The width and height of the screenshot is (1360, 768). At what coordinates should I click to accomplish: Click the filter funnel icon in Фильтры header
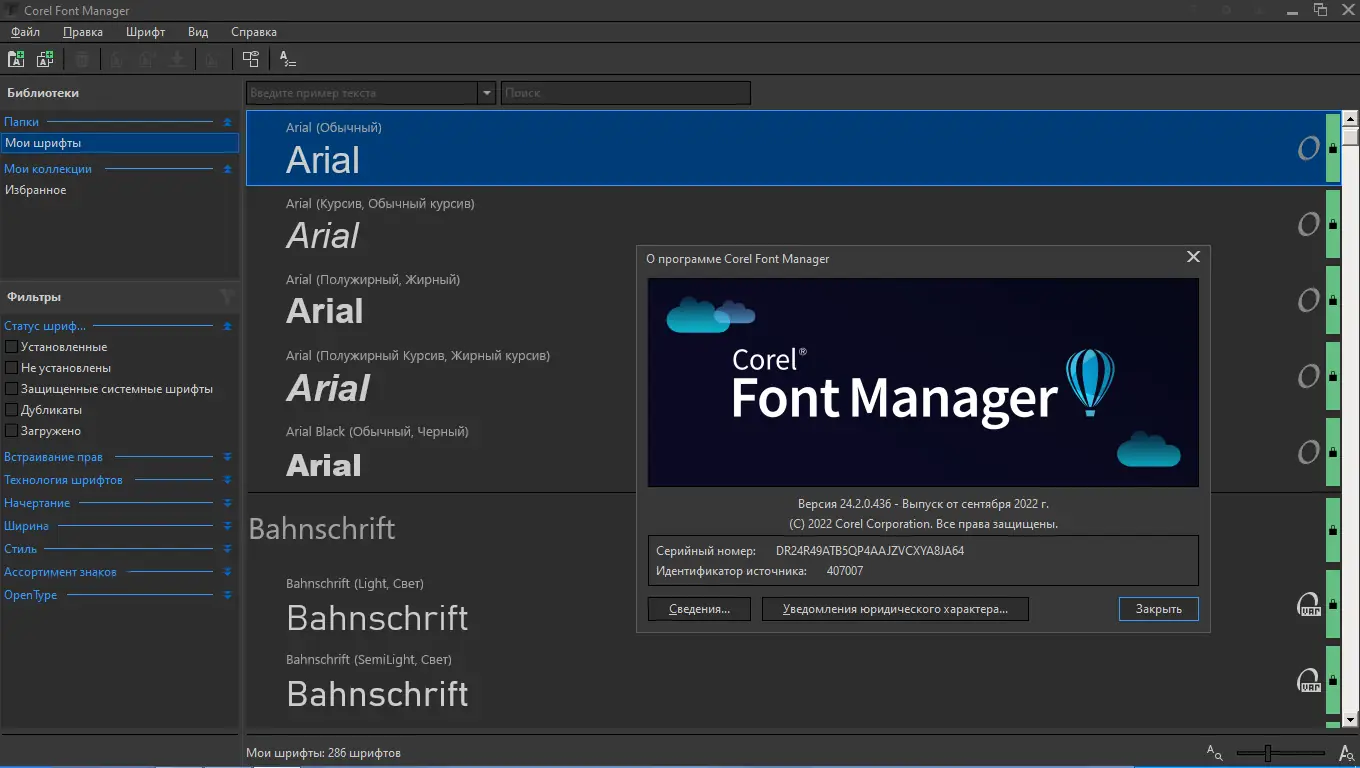tap(227, 297)
